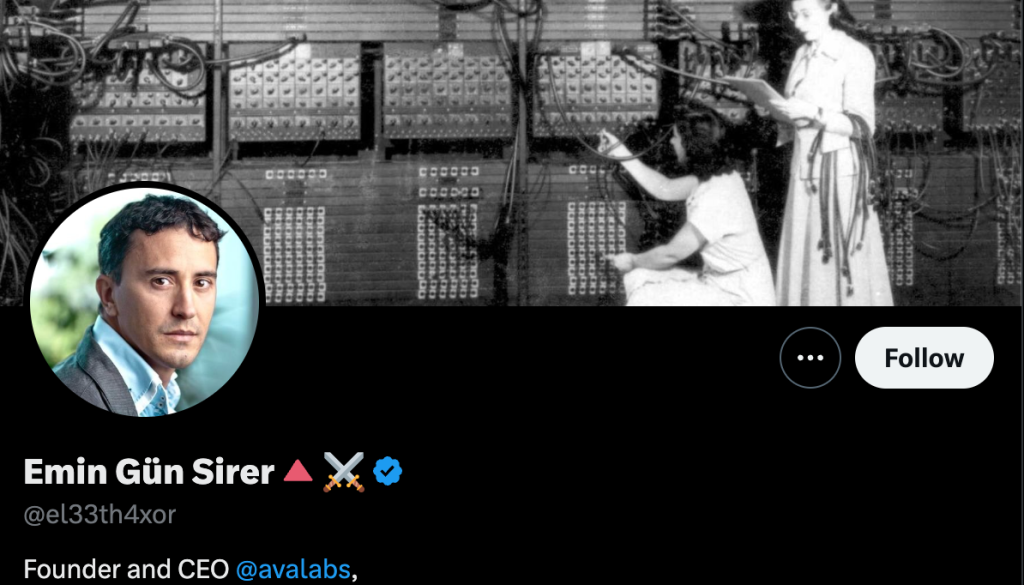Click the leftmost white plugboard grid in banner
The width and height of the screenshot is (1024, 585).
click(294, 253)
